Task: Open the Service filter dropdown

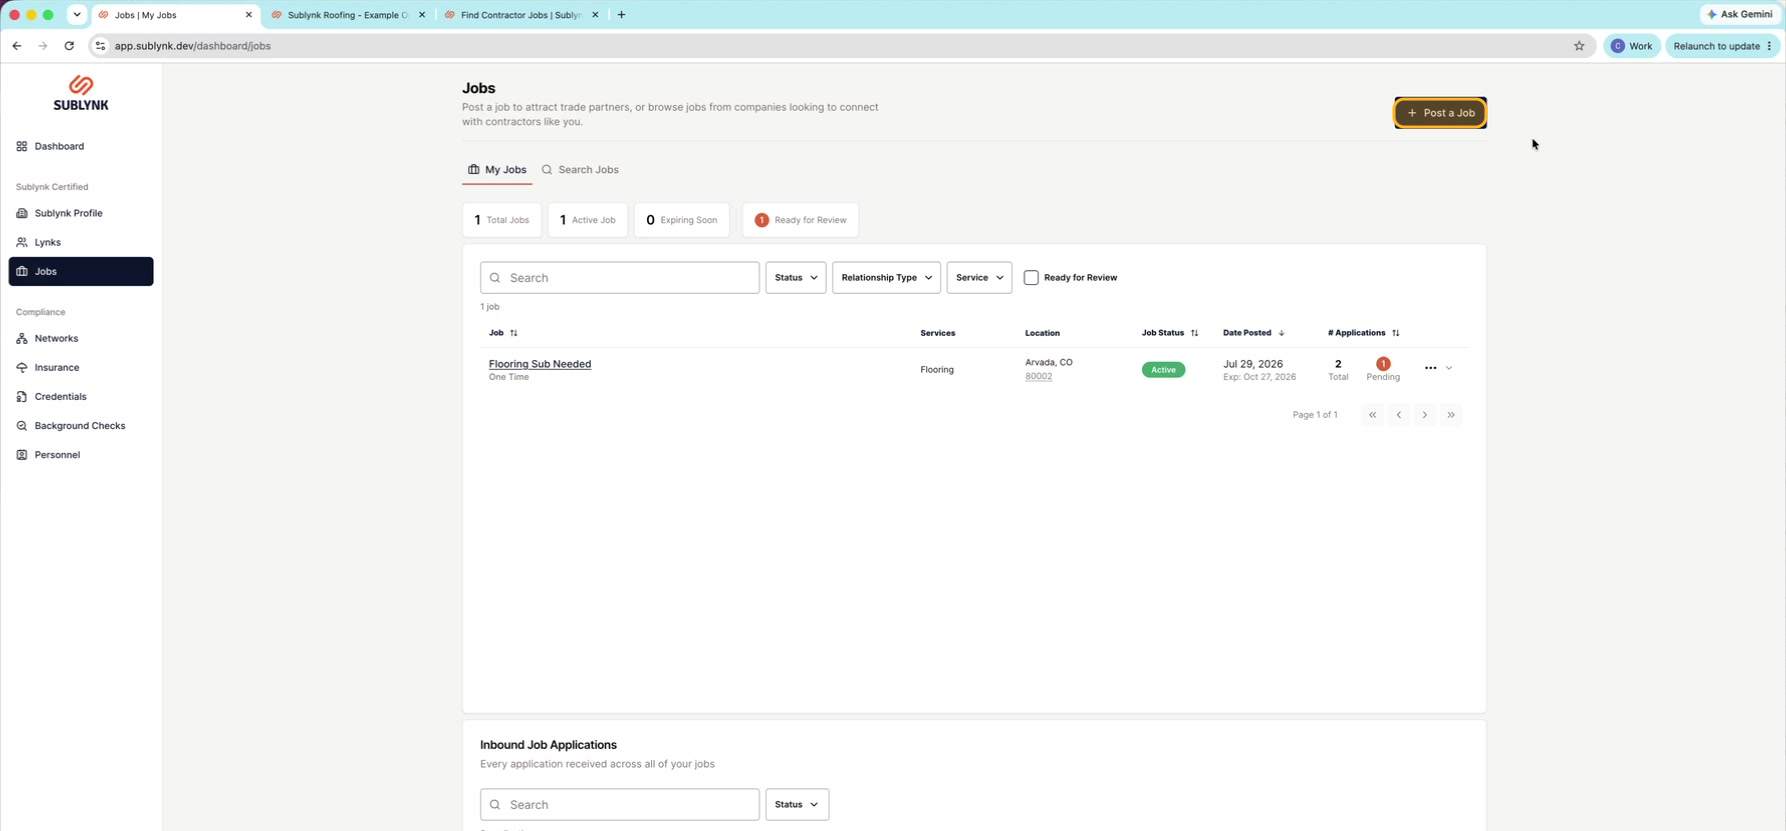Action: pyautogui.click(x=979, y=278)
